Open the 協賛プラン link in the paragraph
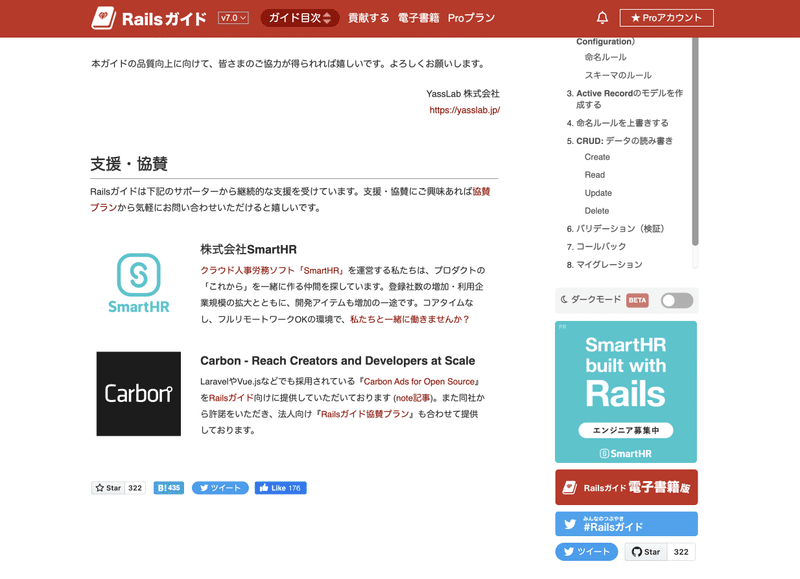The width and height of the screenshot is (800, 579). point(290,199)
